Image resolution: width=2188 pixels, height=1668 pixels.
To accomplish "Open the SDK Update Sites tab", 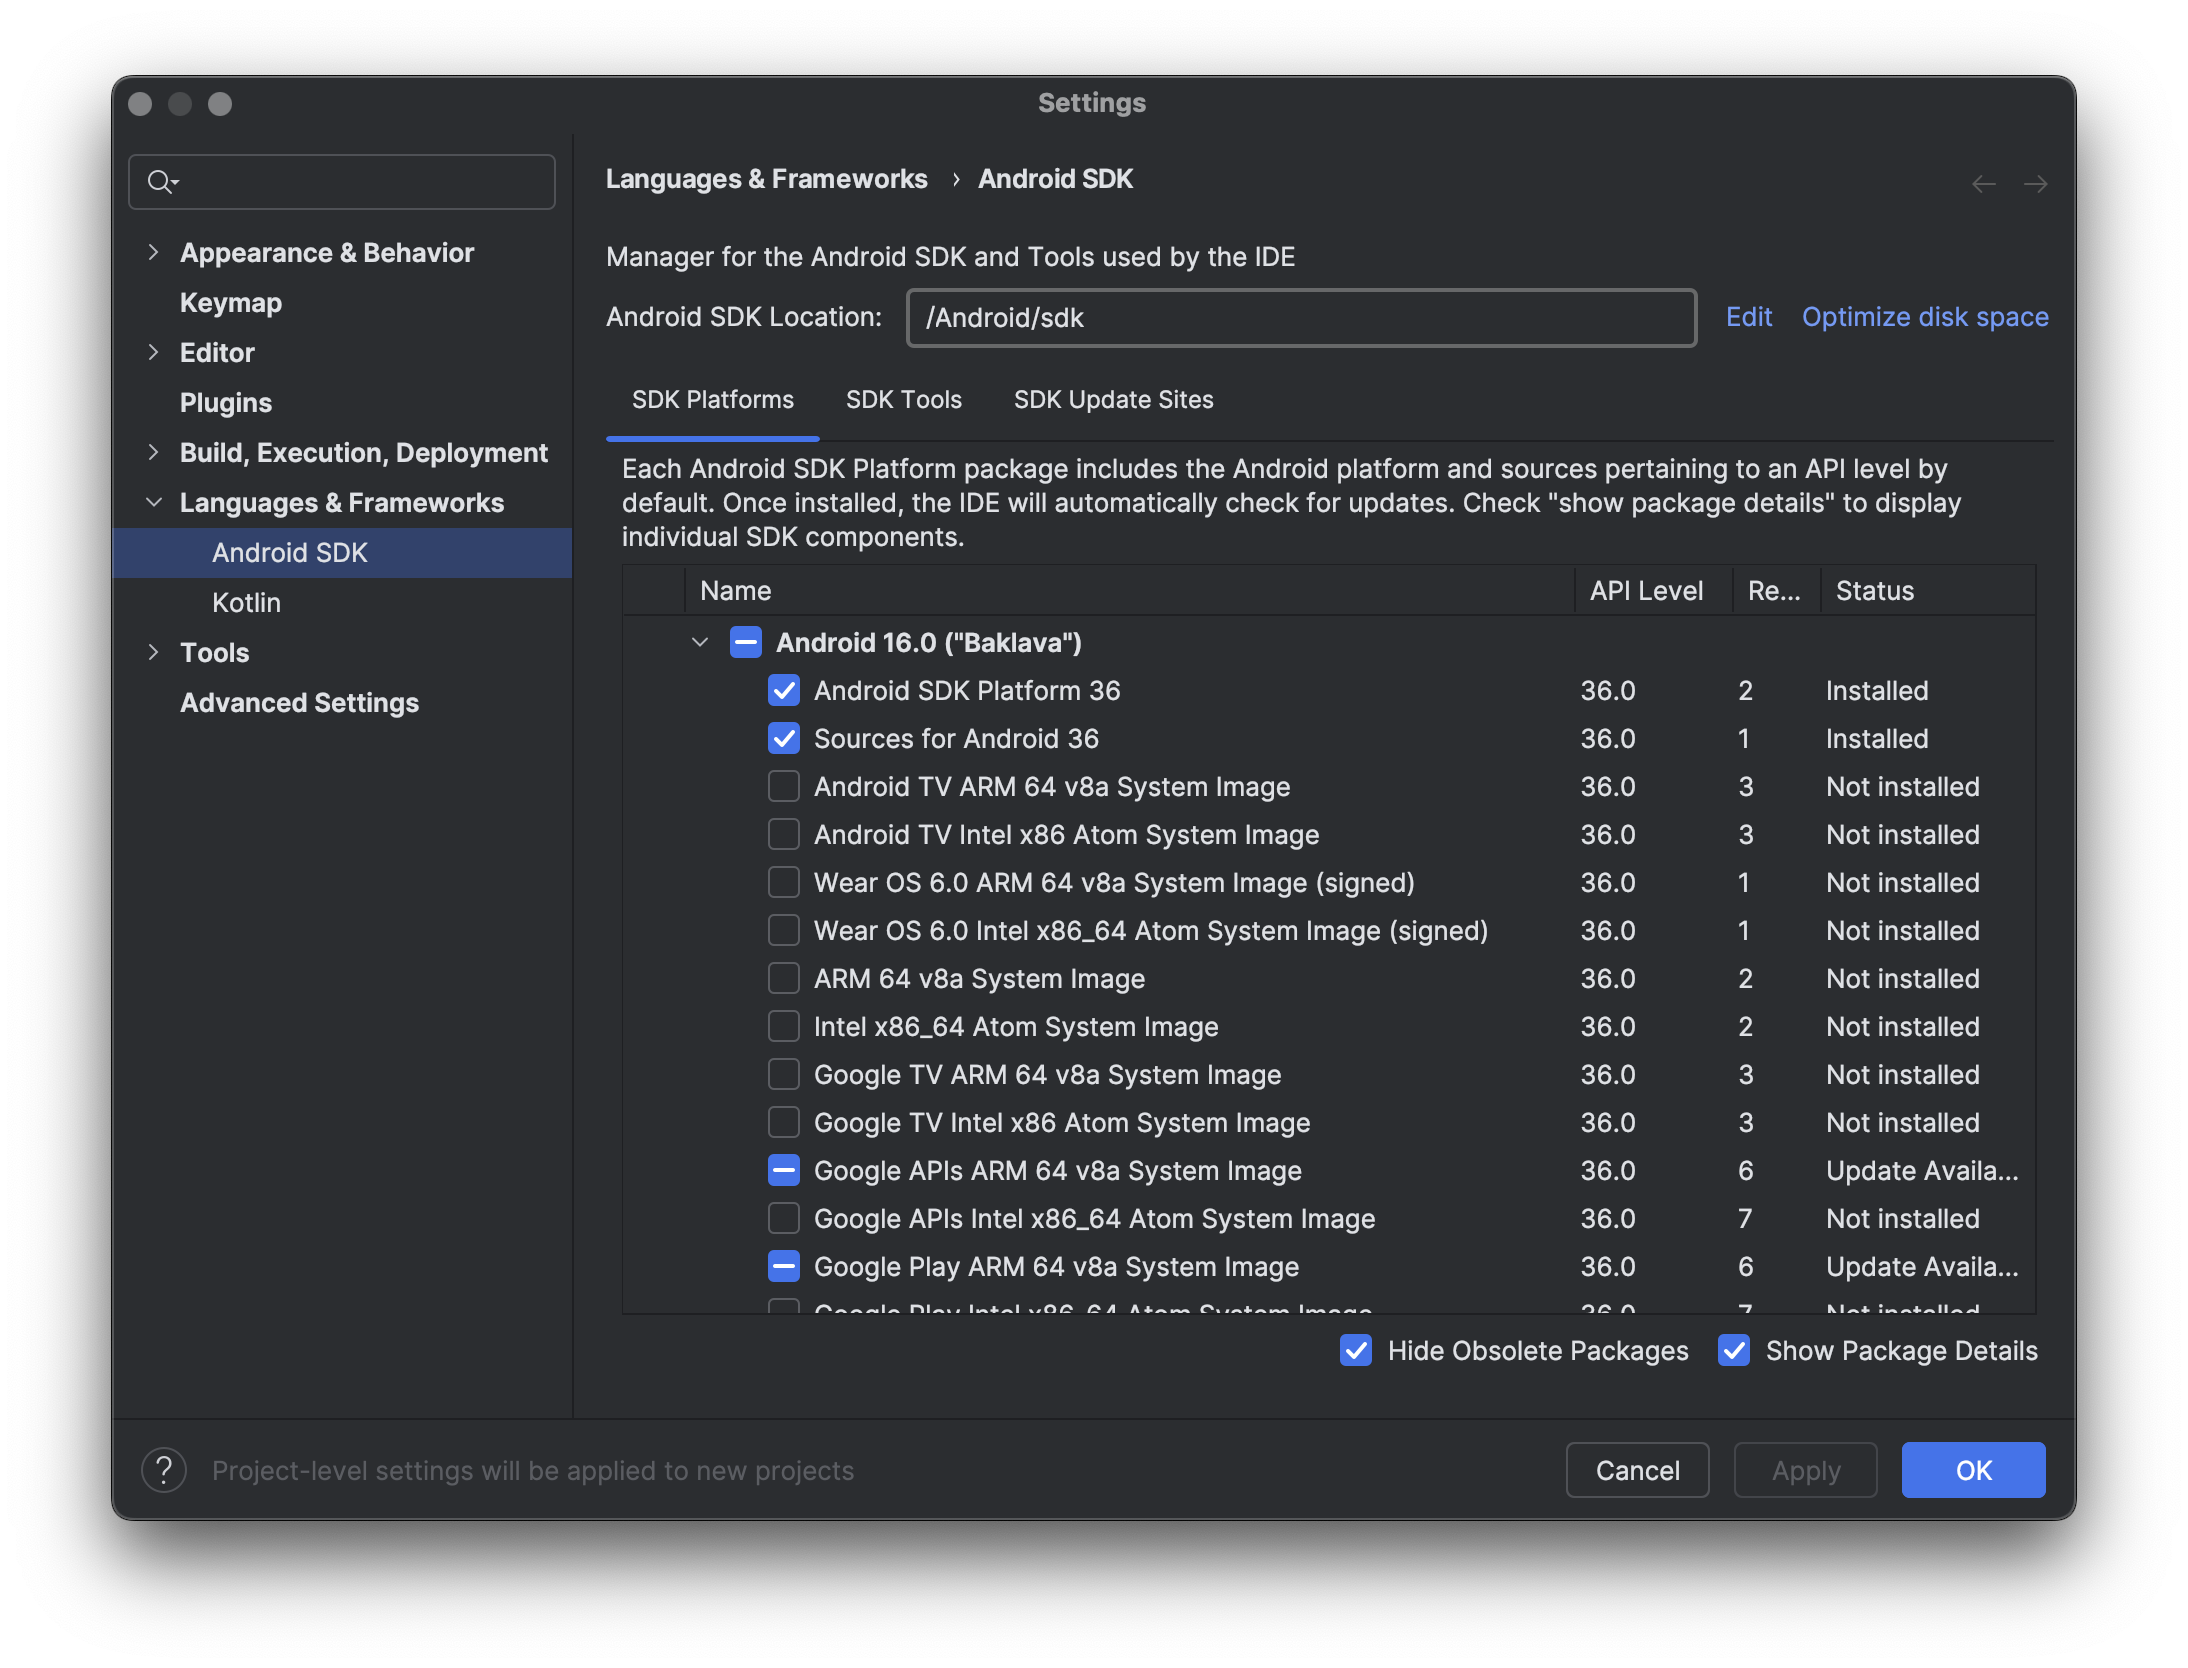I will (x=1113, y=399).
